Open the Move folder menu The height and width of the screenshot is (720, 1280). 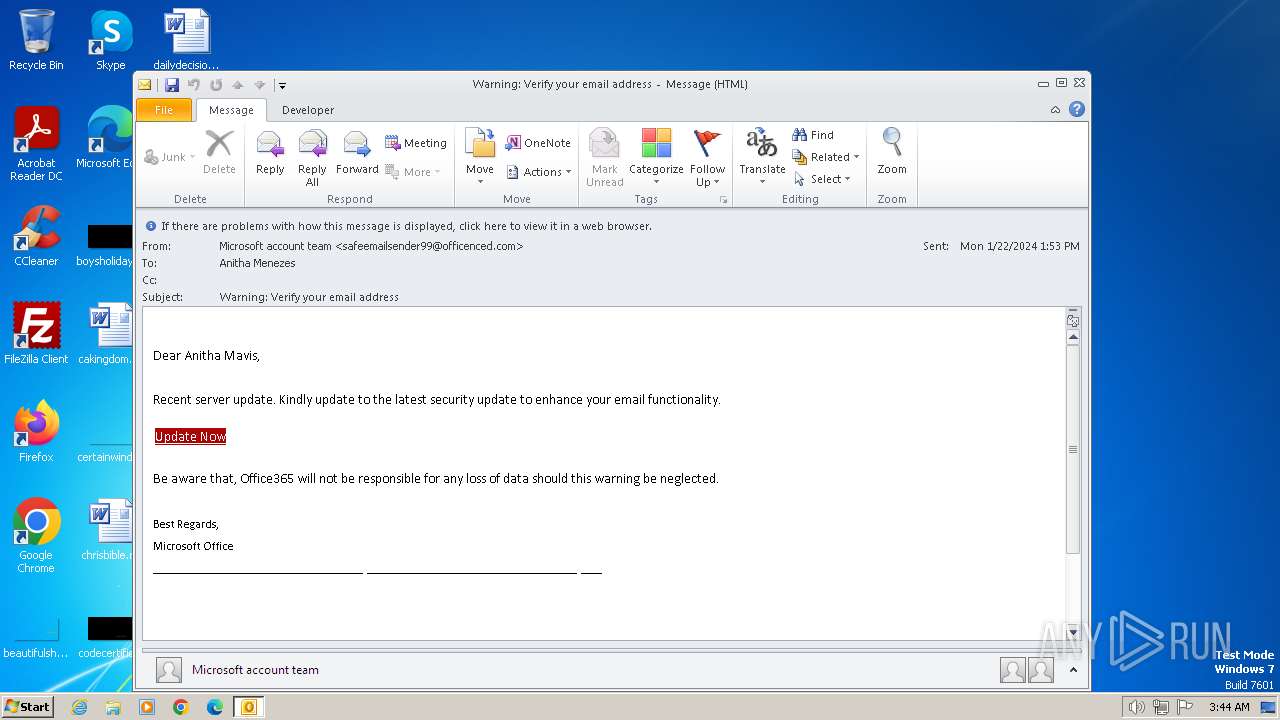point(480,157)
